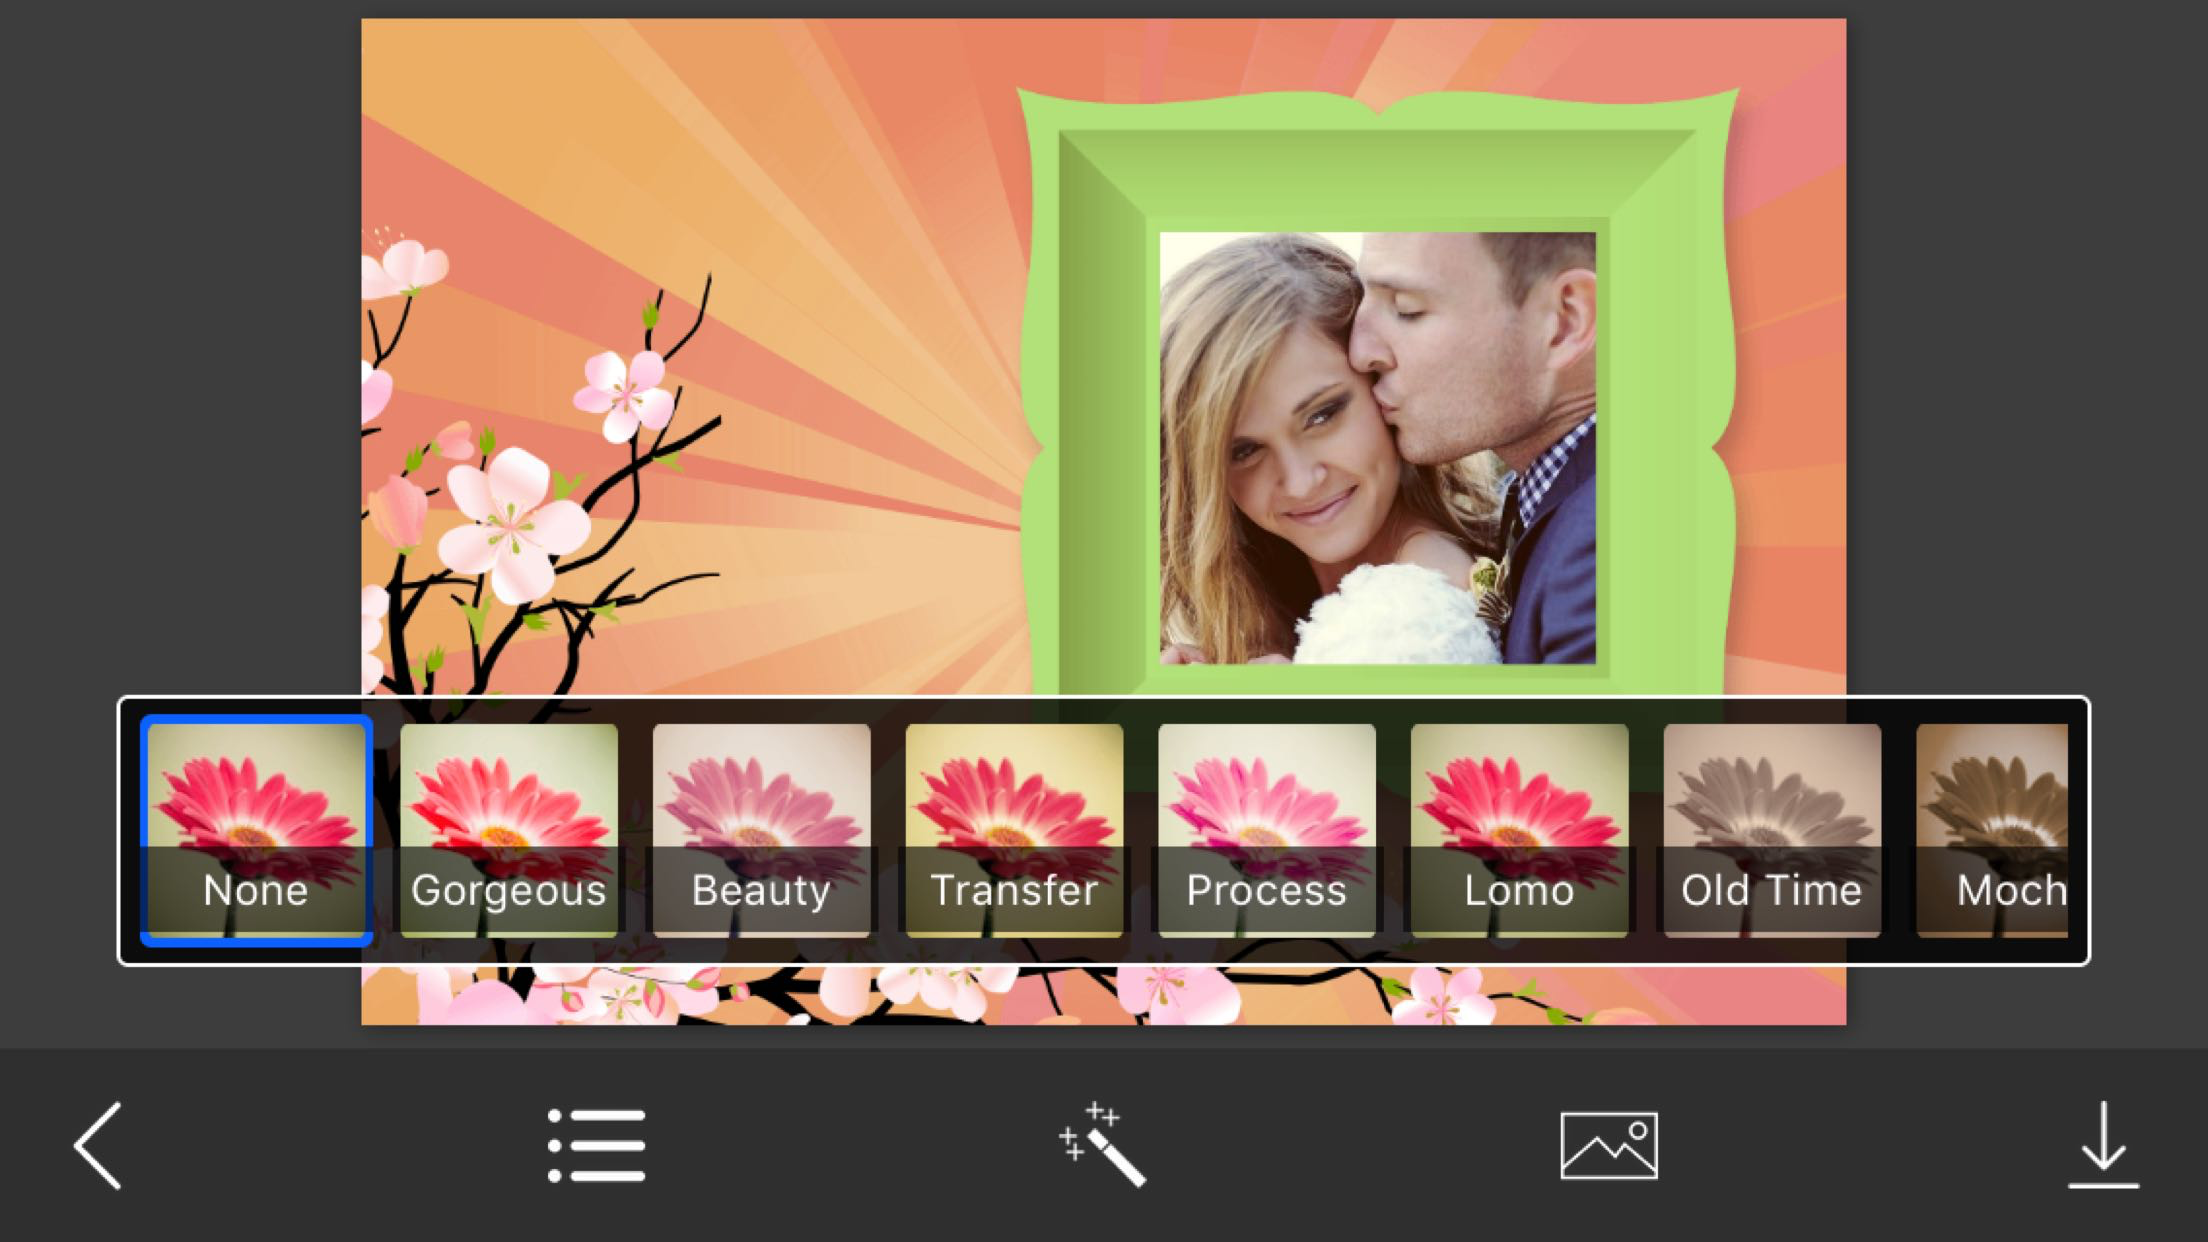Tap the download save icon
2208x1242 pixels.
pyautogui.click(x=2104, y=1145)
